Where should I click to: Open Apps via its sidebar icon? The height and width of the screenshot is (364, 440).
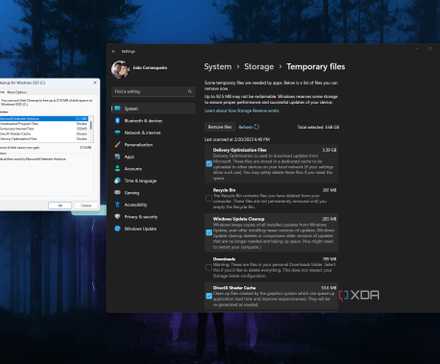(x=117, y=156)
